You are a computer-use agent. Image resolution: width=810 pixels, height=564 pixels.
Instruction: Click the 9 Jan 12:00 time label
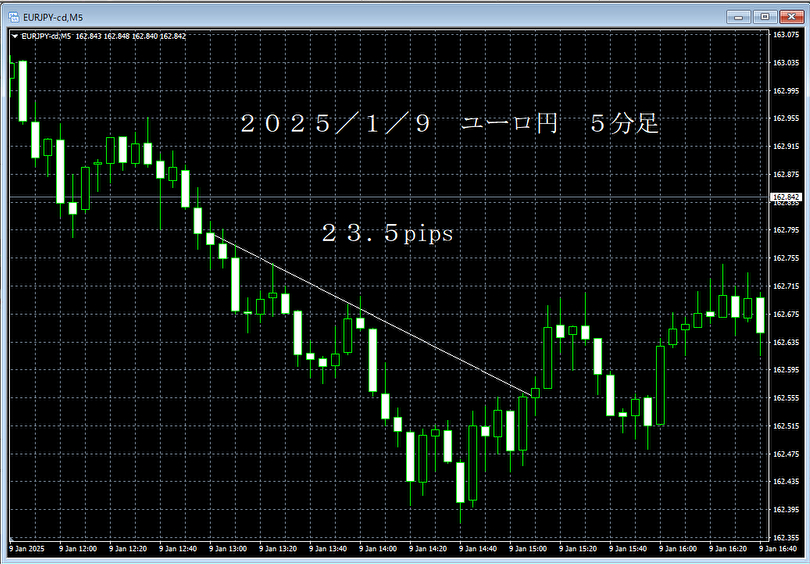click(x=78, y=549)
